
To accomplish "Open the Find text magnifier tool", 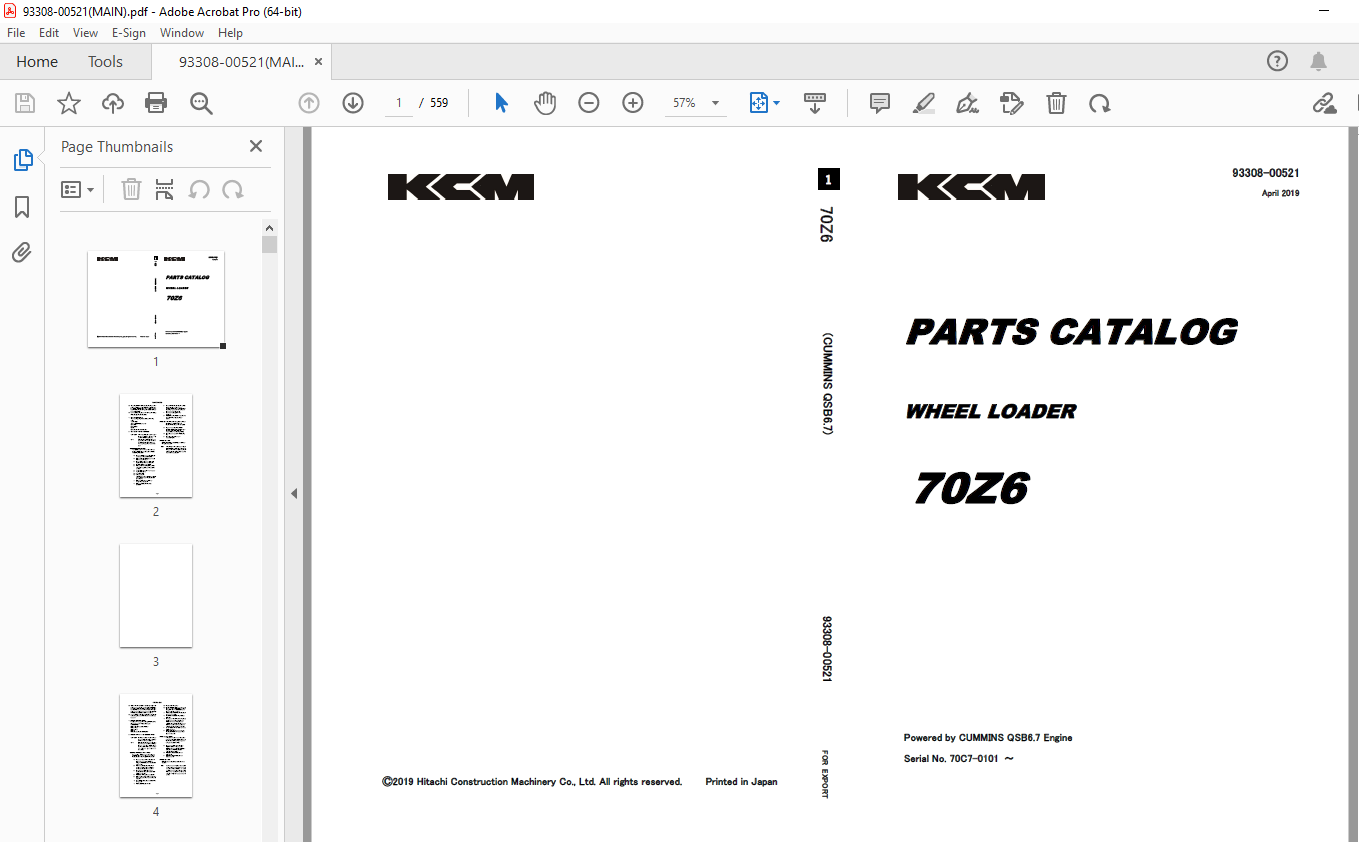I will [x=201, y=103].
